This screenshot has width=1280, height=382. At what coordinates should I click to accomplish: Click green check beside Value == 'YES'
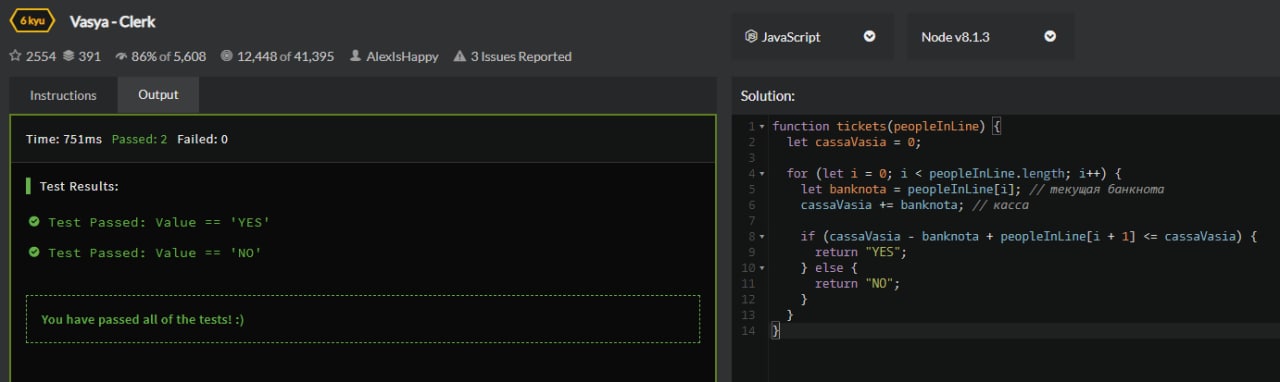click(x=34, y=222)
